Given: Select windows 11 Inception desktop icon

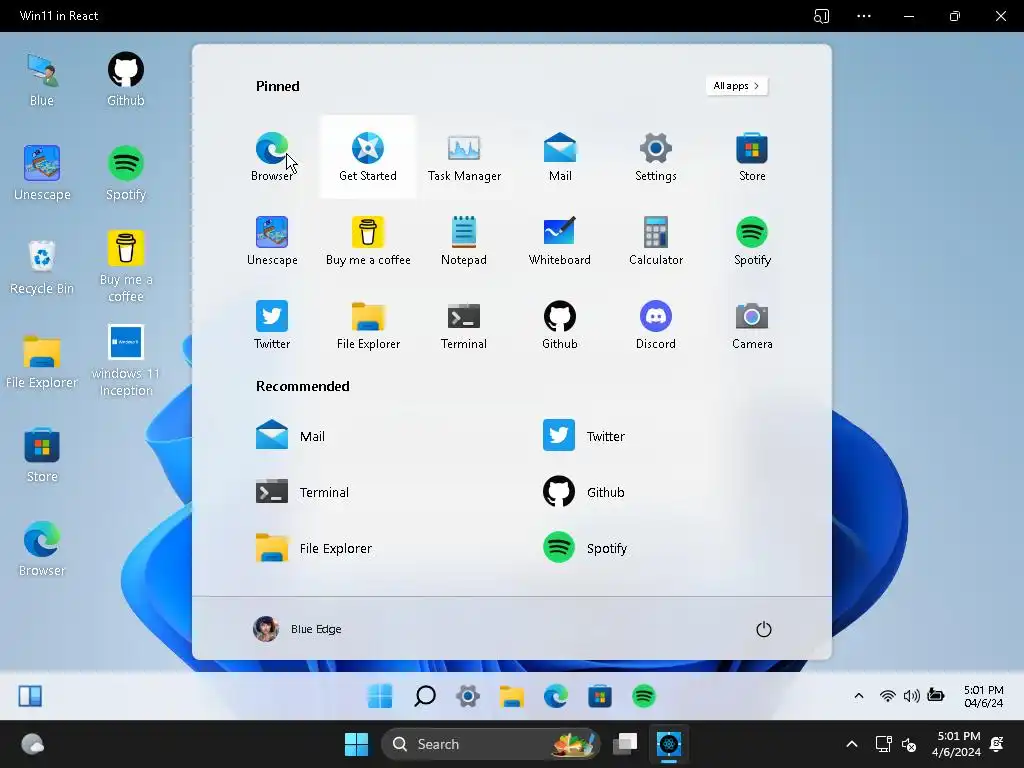Looking at the screenshot, I should [x=125, y=360].
